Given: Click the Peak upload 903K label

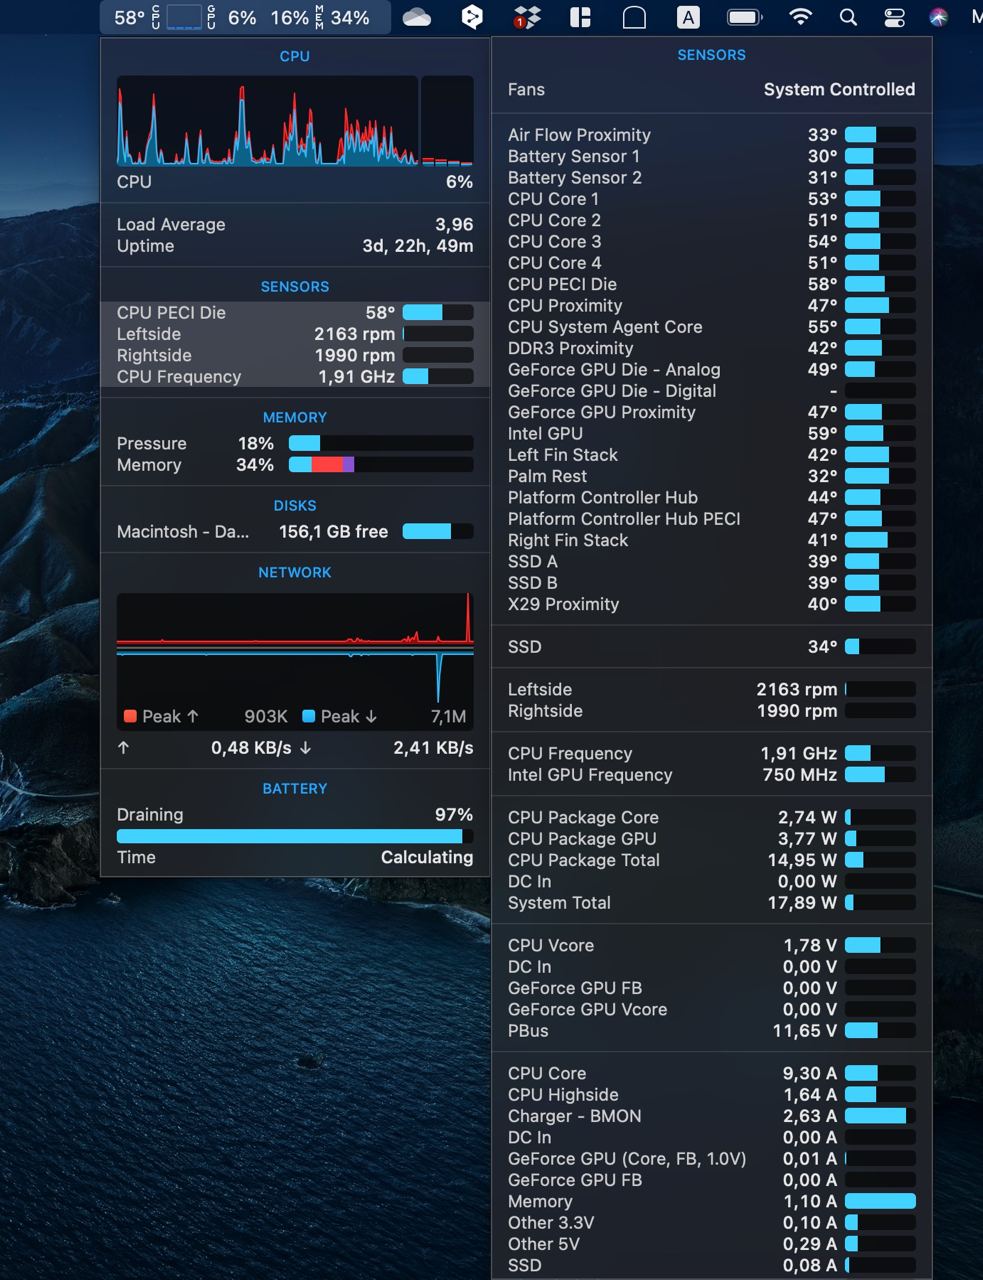Looking at the screenshot, I should coord(205,716).
